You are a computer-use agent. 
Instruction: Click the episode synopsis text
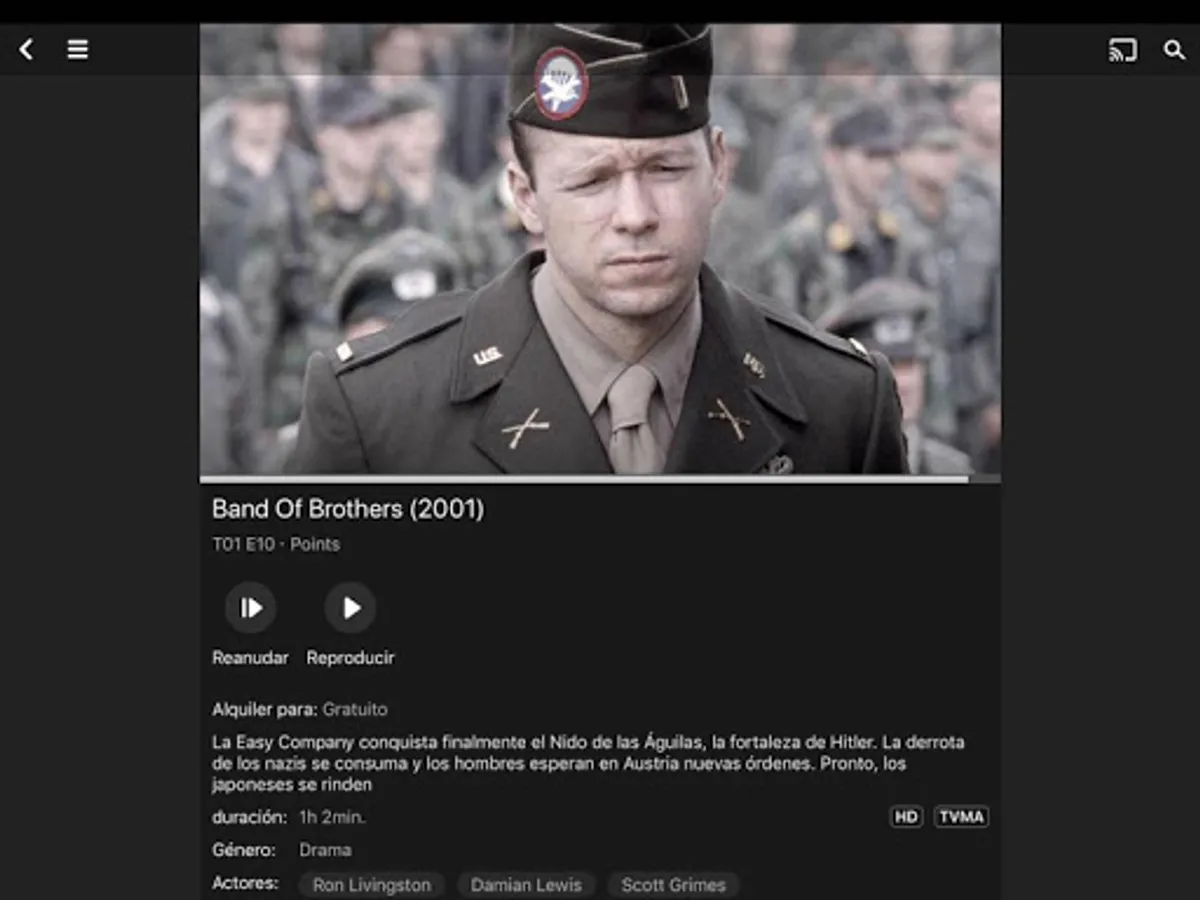coord(588,764)
